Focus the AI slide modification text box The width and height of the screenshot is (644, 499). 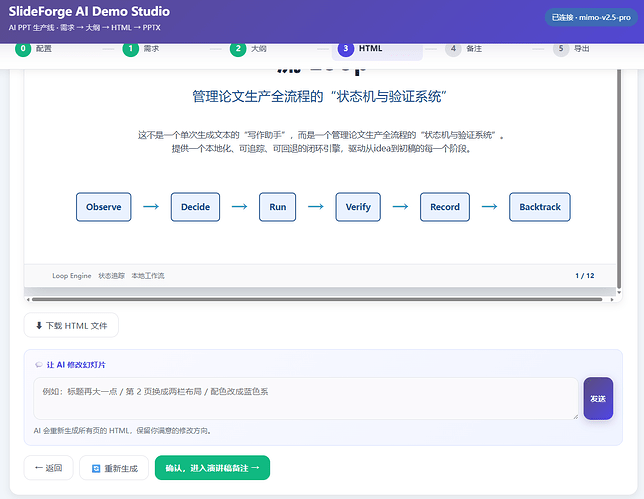[x=306, y=398]
